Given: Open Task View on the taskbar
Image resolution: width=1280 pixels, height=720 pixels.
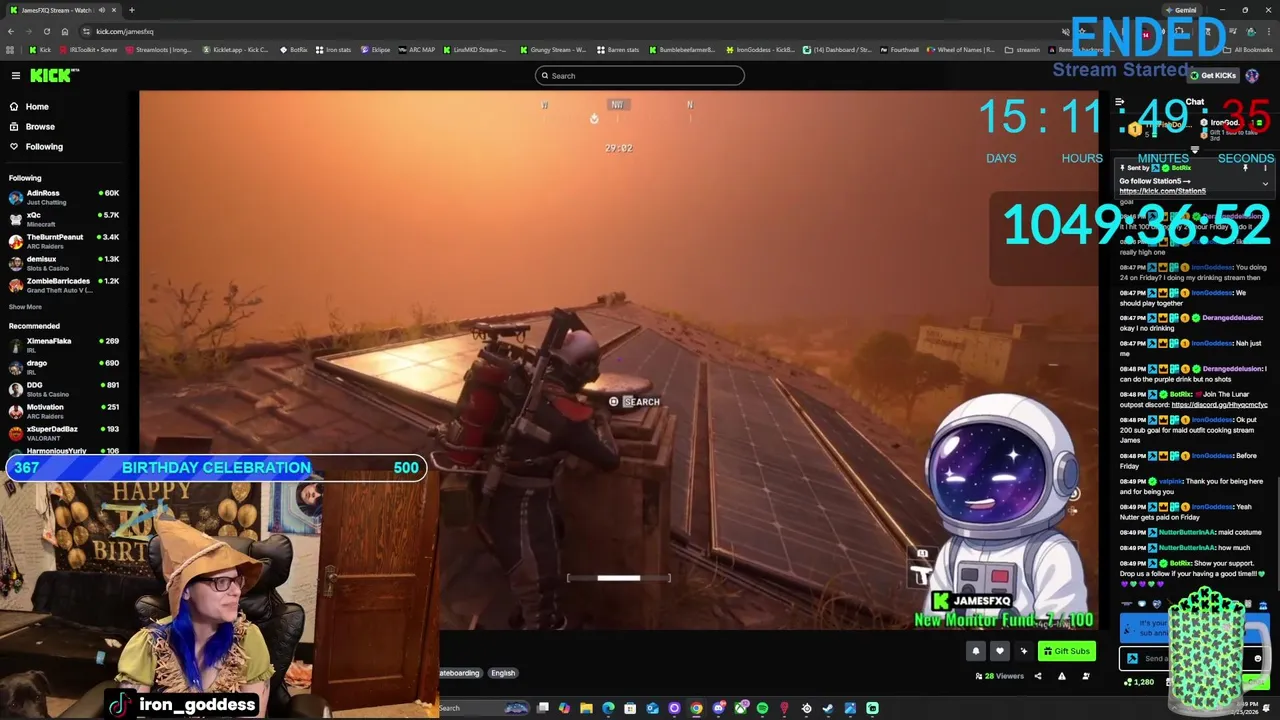Looking at the screenshot, I should click(543, 709).
